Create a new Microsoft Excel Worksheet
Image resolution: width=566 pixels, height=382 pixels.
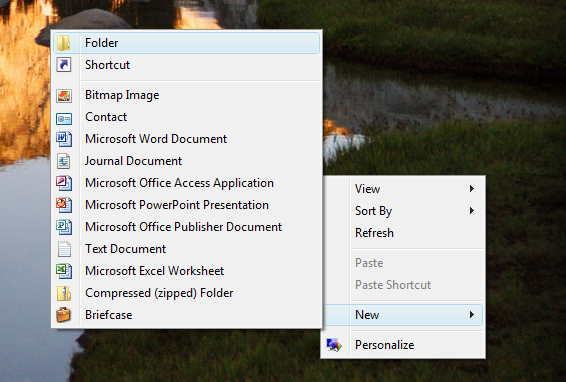point(186,271)
